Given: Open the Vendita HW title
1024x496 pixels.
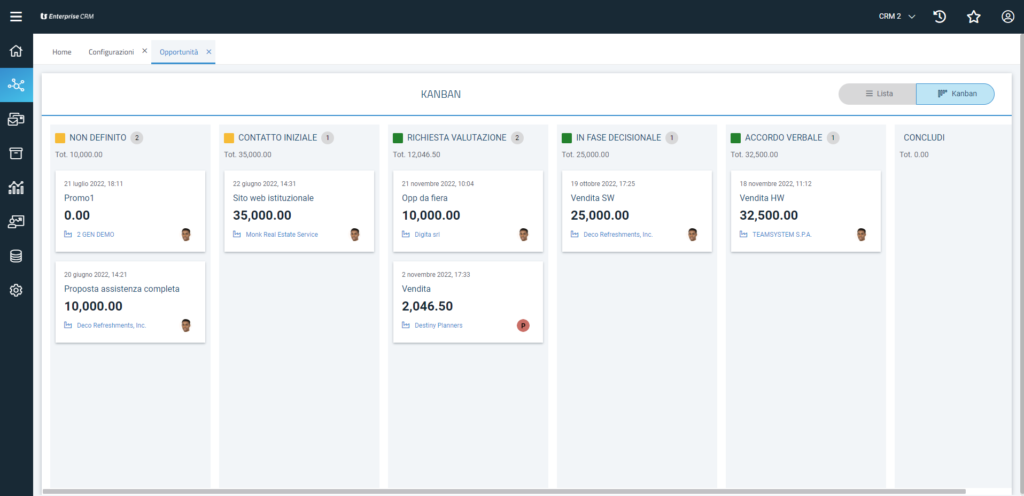Looking at the screenshot, I should click(x=761, y=198).
